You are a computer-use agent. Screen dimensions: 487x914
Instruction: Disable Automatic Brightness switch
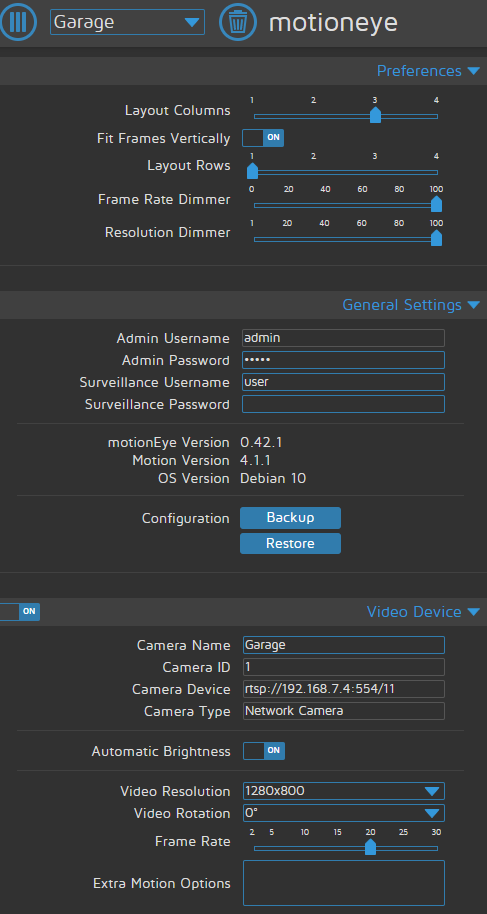click(x=264, y=751)
